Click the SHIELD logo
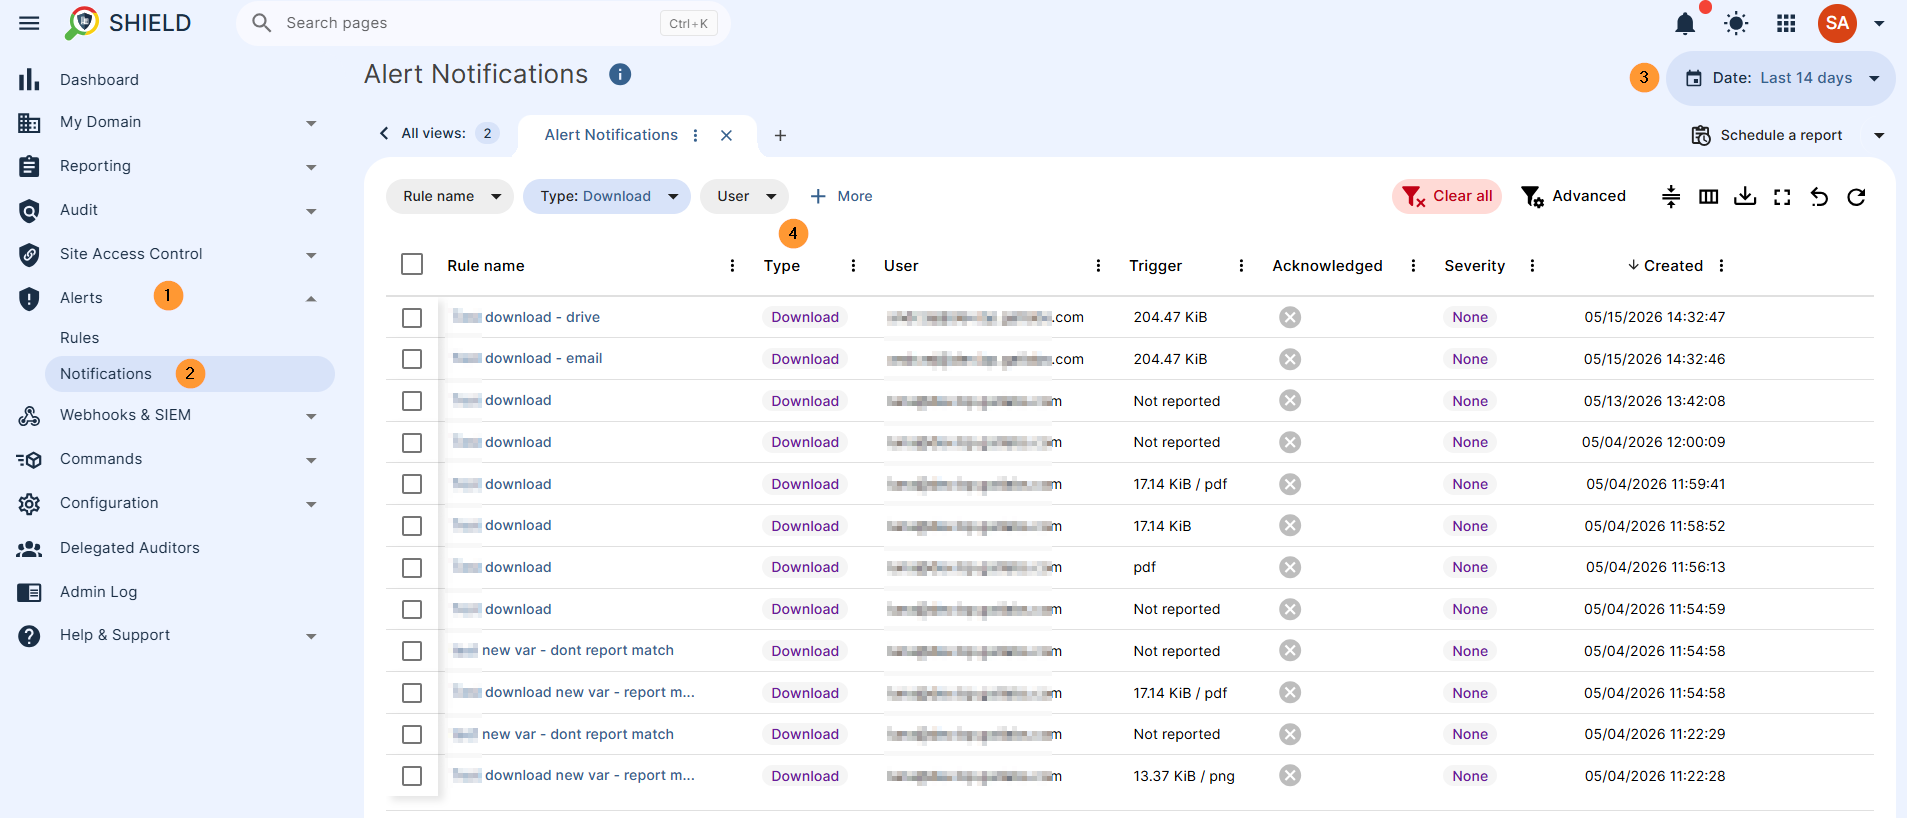 pos(128,23)
